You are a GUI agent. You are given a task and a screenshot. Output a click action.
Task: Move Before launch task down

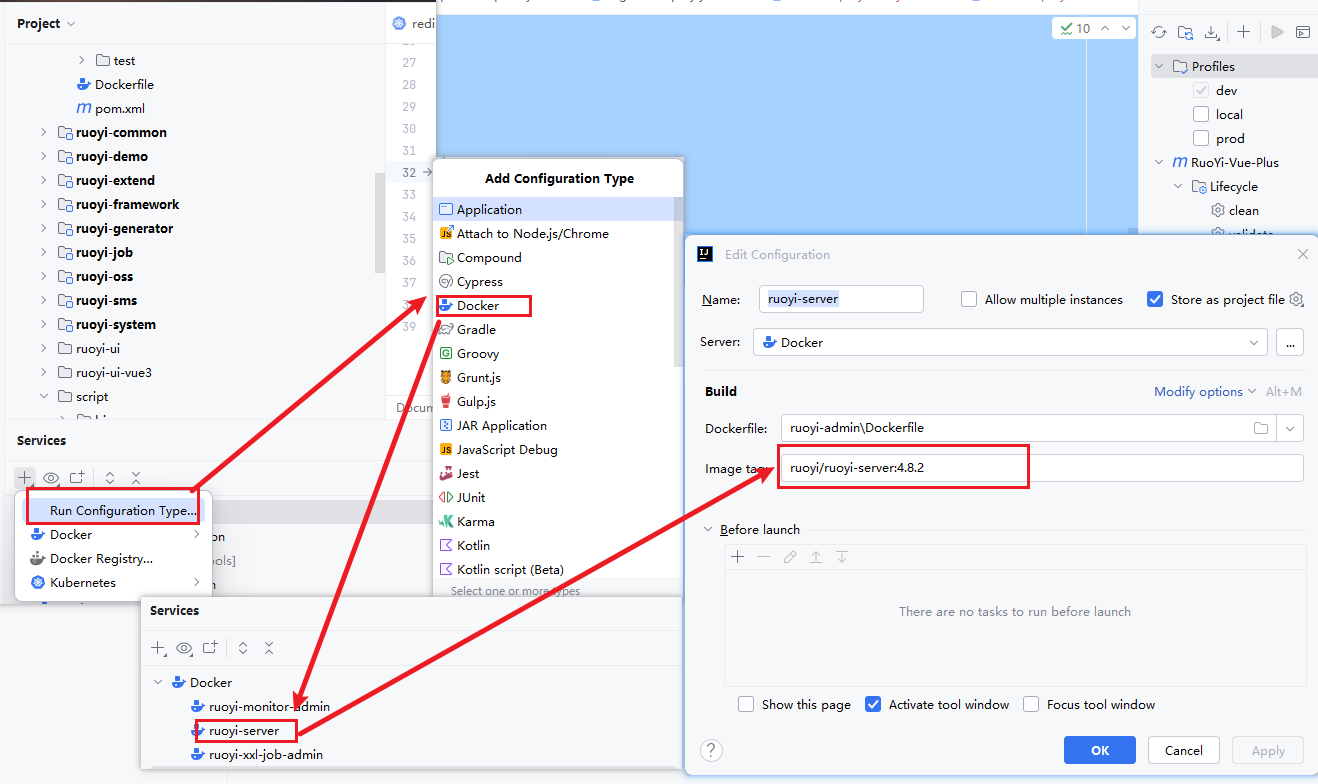coord(842,557)
